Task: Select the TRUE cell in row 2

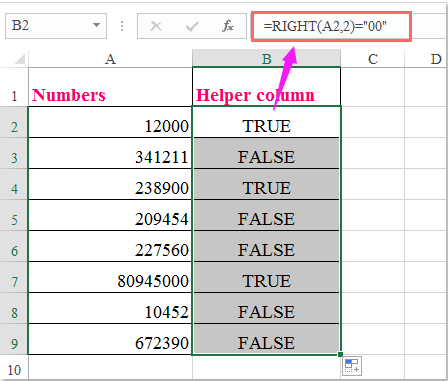Action: click(266, 122)
